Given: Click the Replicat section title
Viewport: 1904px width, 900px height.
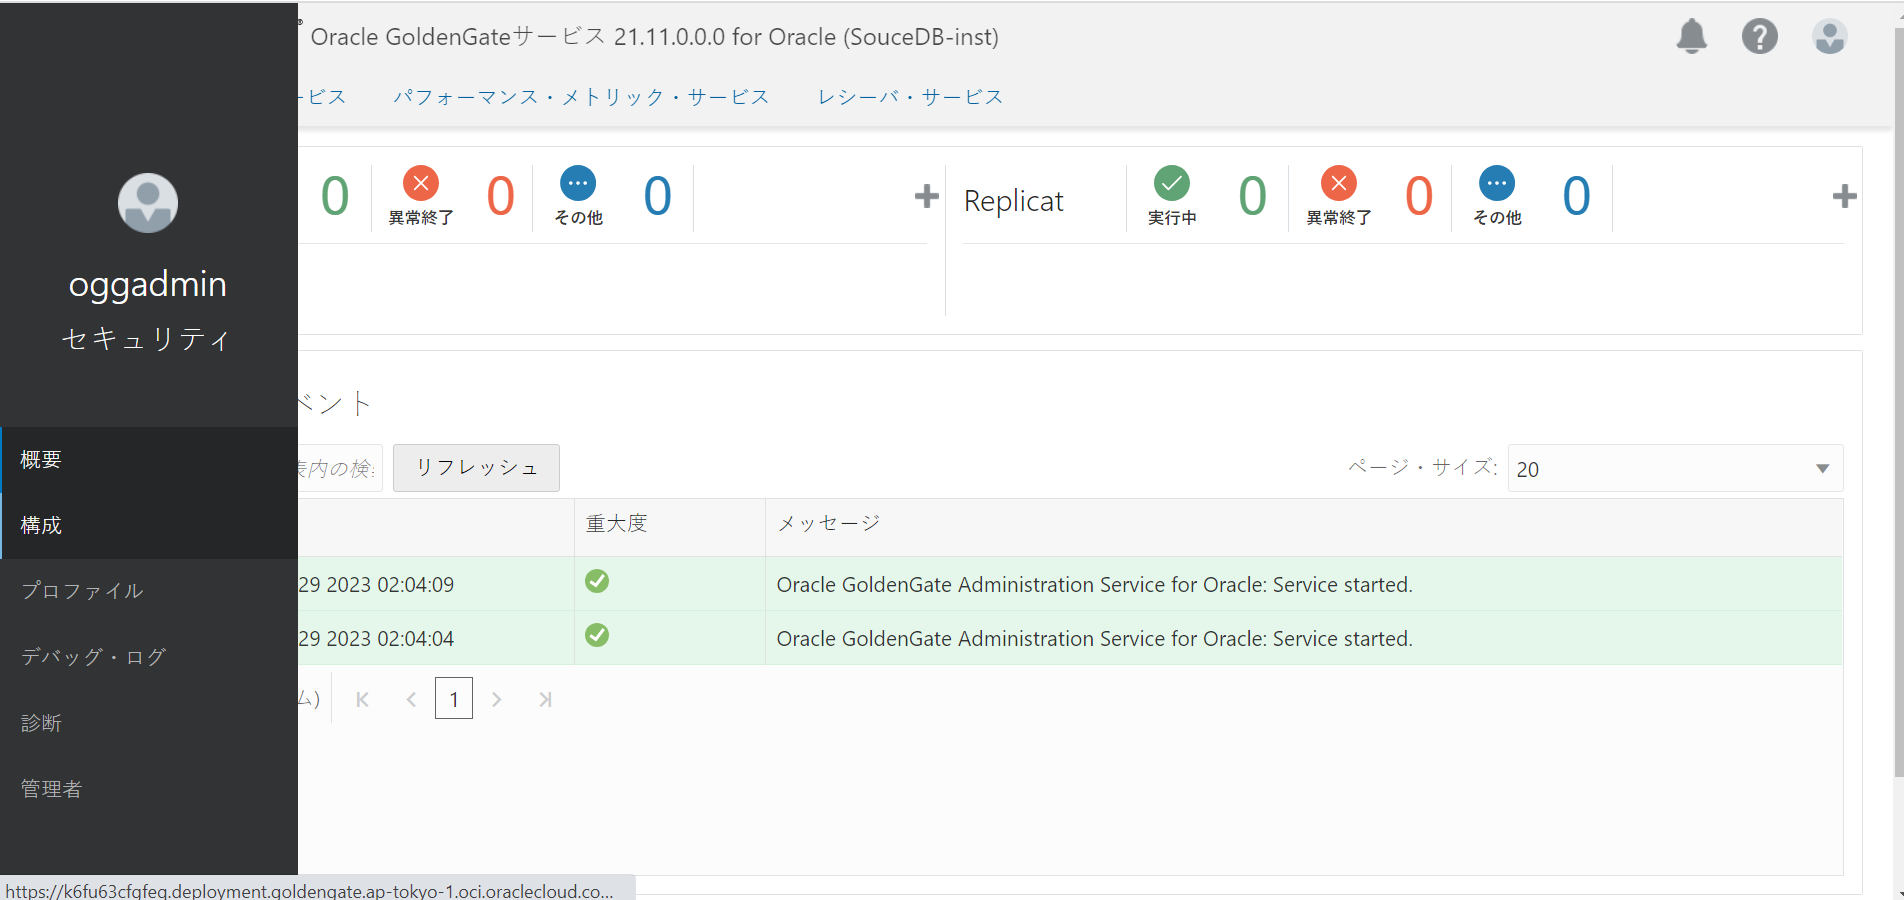Looking at the screenshot, I should [x=1014, y=201].
